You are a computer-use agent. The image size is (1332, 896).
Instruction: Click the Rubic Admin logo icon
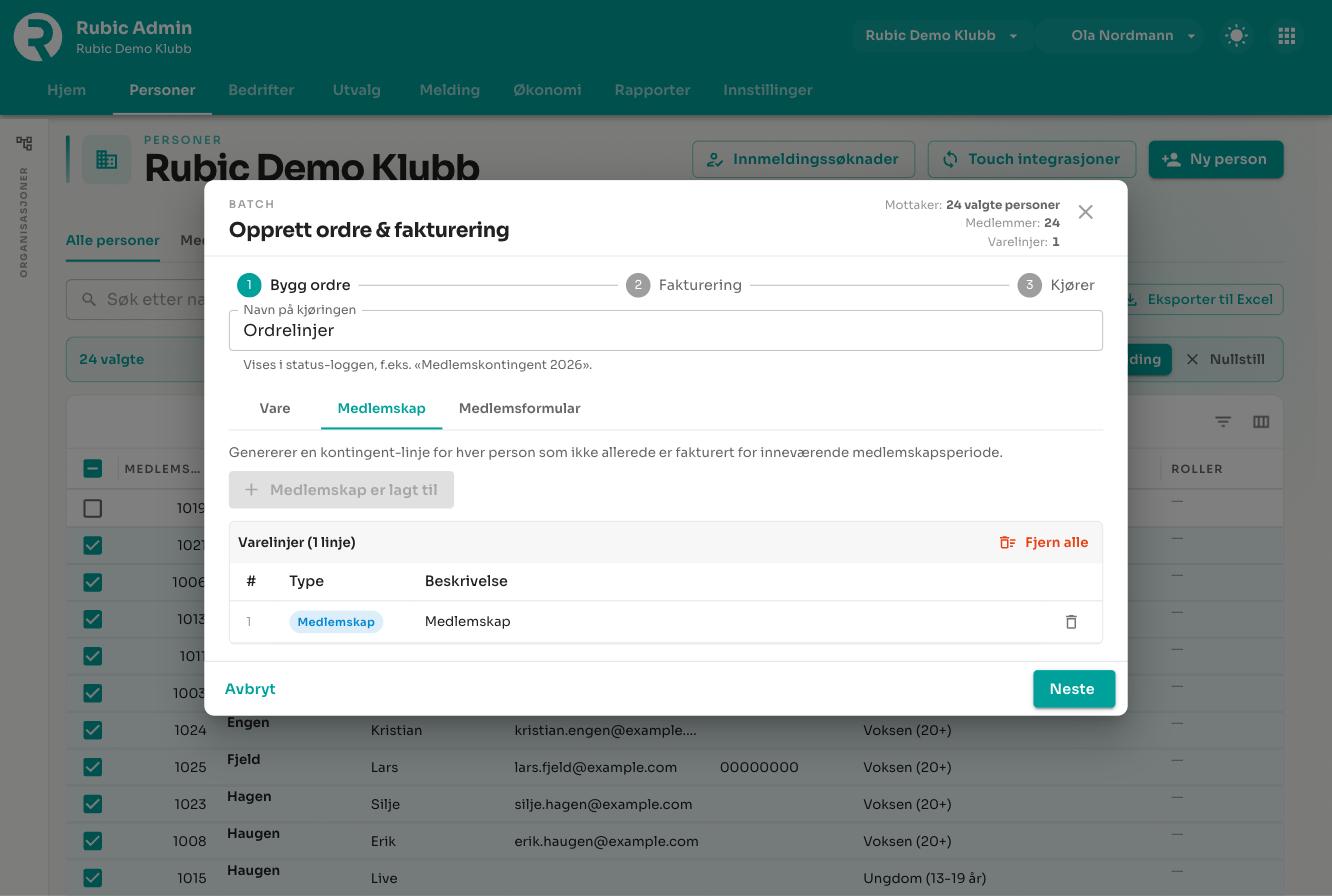click(x=38, y=37)
